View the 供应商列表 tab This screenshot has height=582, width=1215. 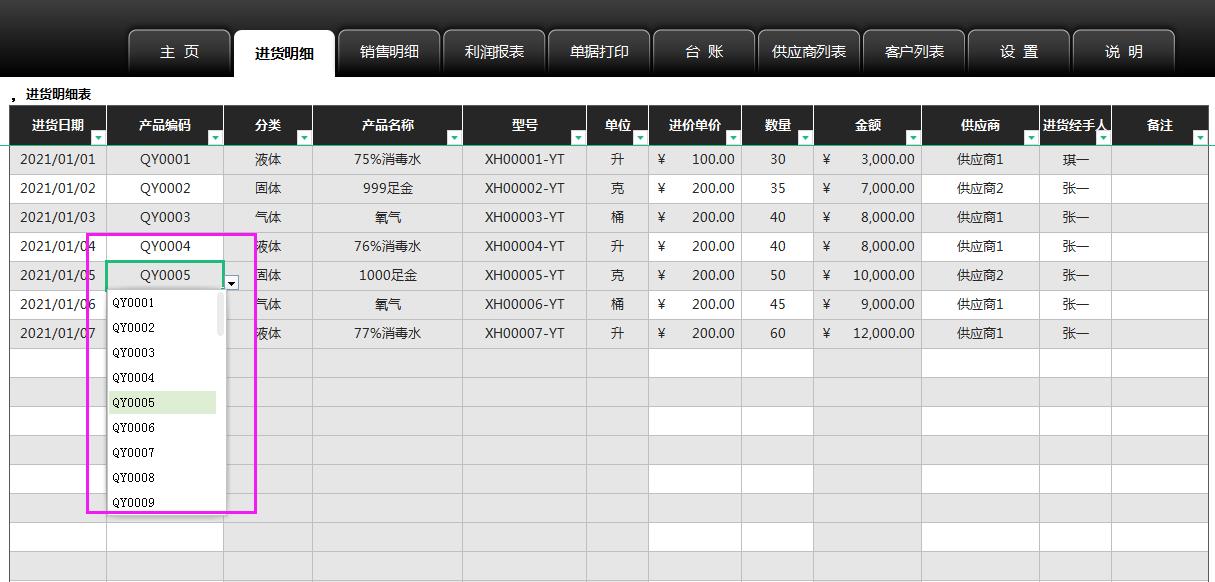pyautogui.click(x=809, y=51)
